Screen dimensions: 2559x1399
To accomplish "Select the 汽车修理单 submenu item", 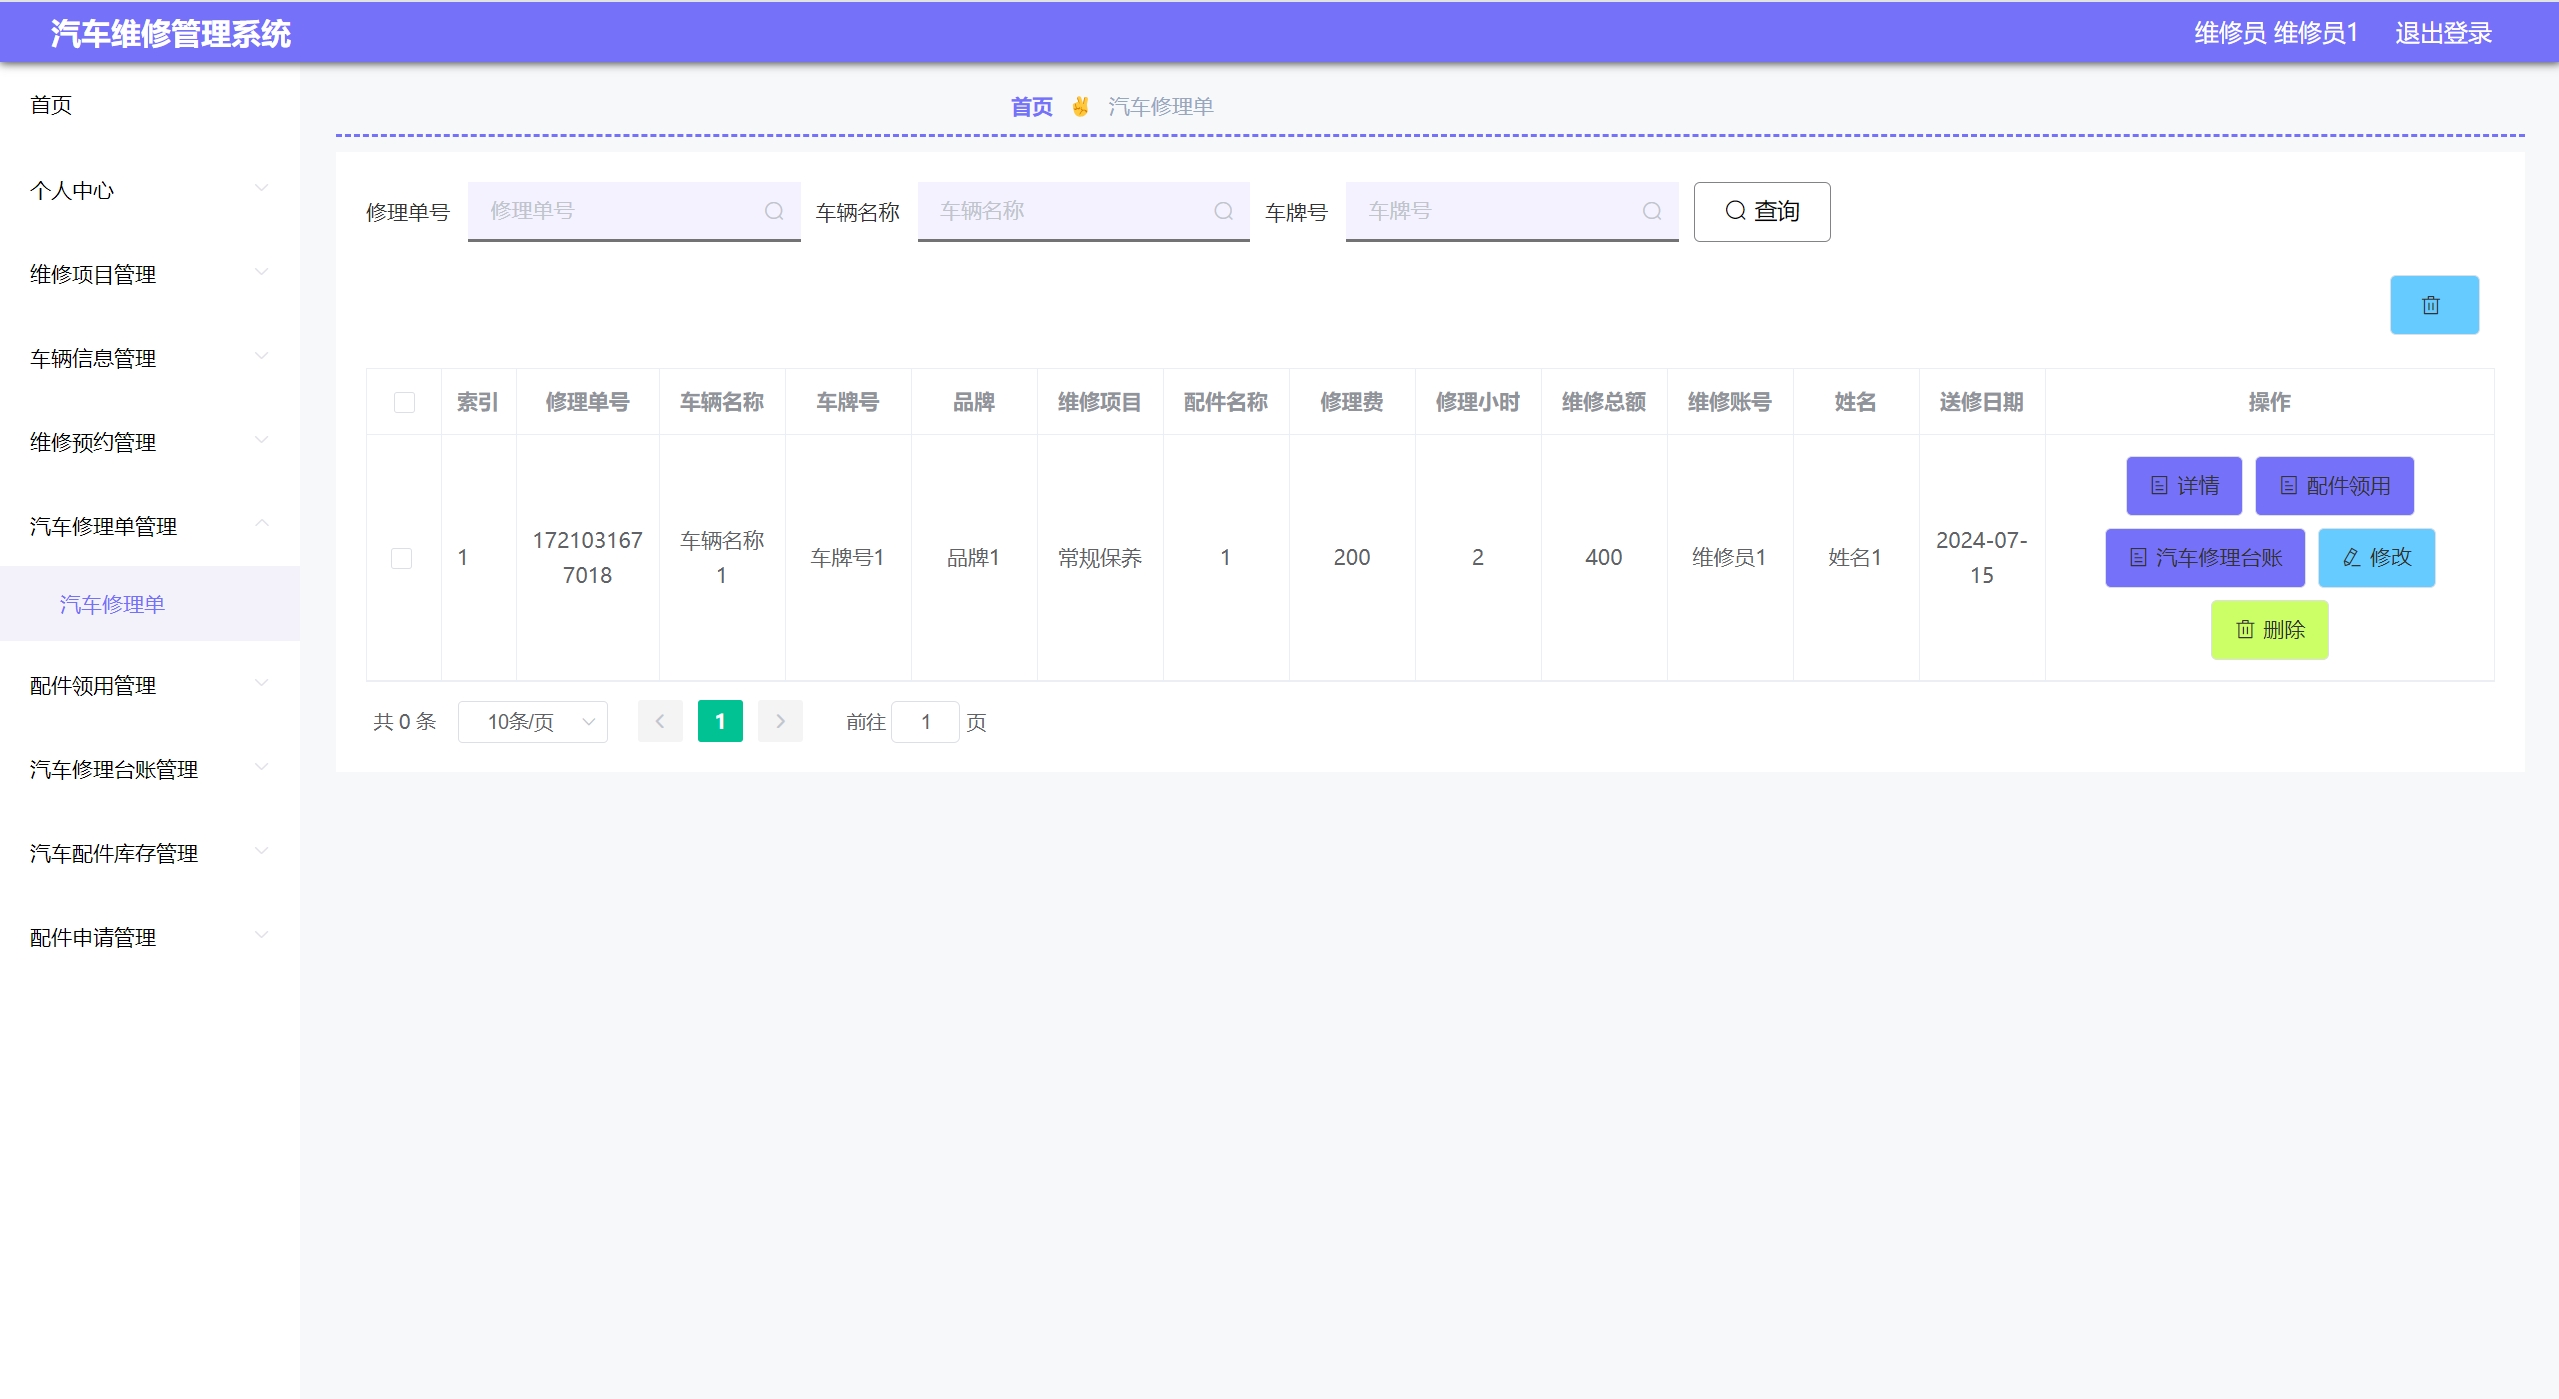I will click(x=112, y=604).
